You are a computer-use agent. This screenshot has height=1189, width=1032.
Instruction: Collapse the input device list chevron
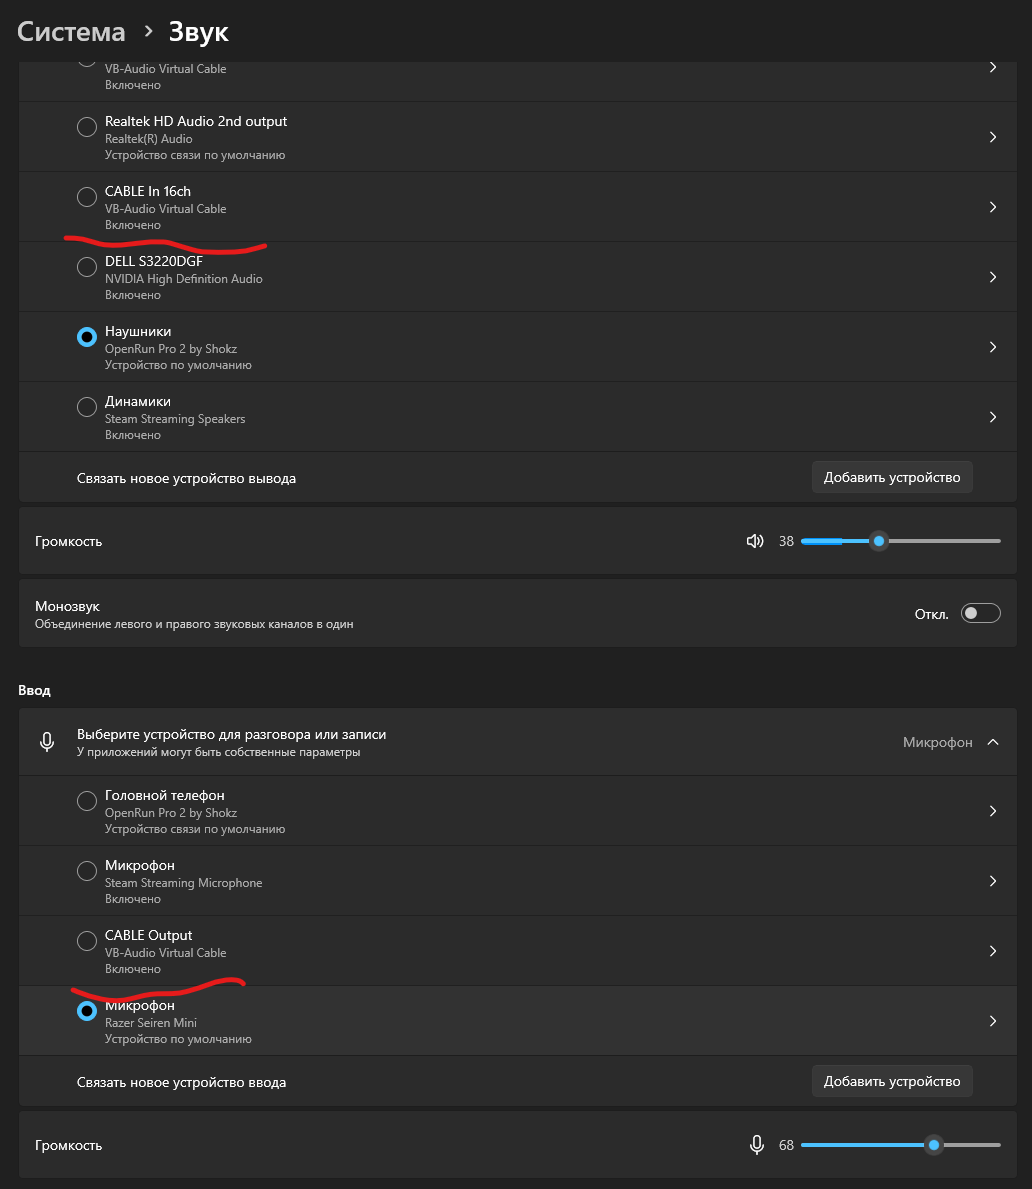[x=993, y=742]
